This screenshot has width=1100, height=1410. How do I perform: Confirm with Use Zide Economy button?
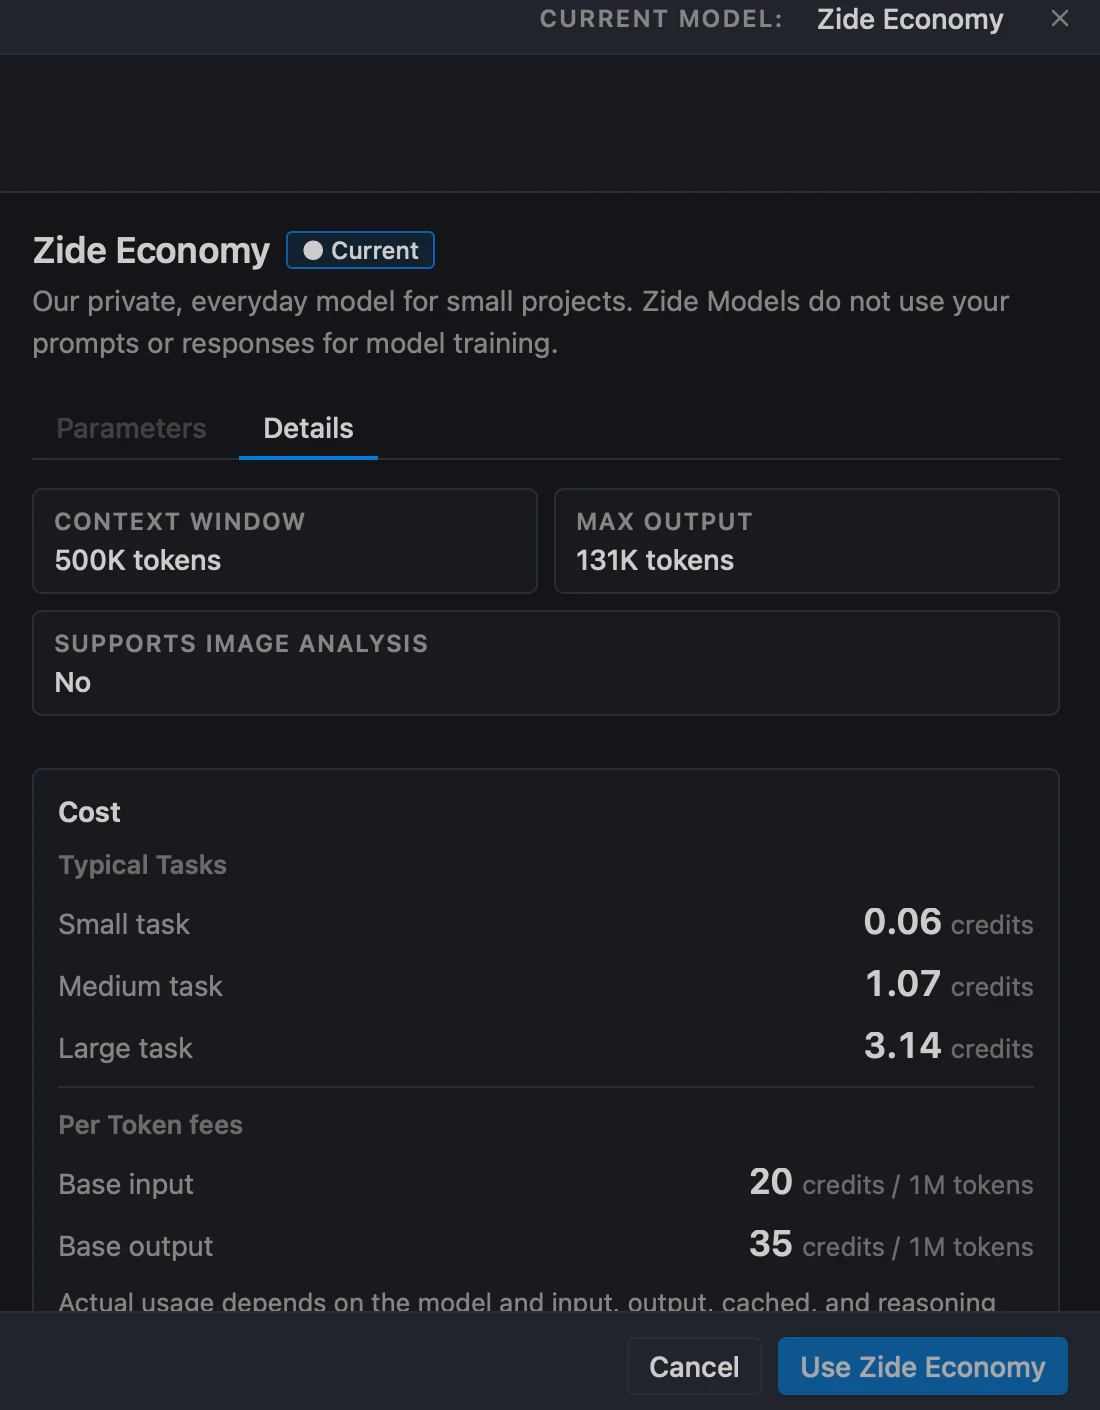click(922, 1366)
